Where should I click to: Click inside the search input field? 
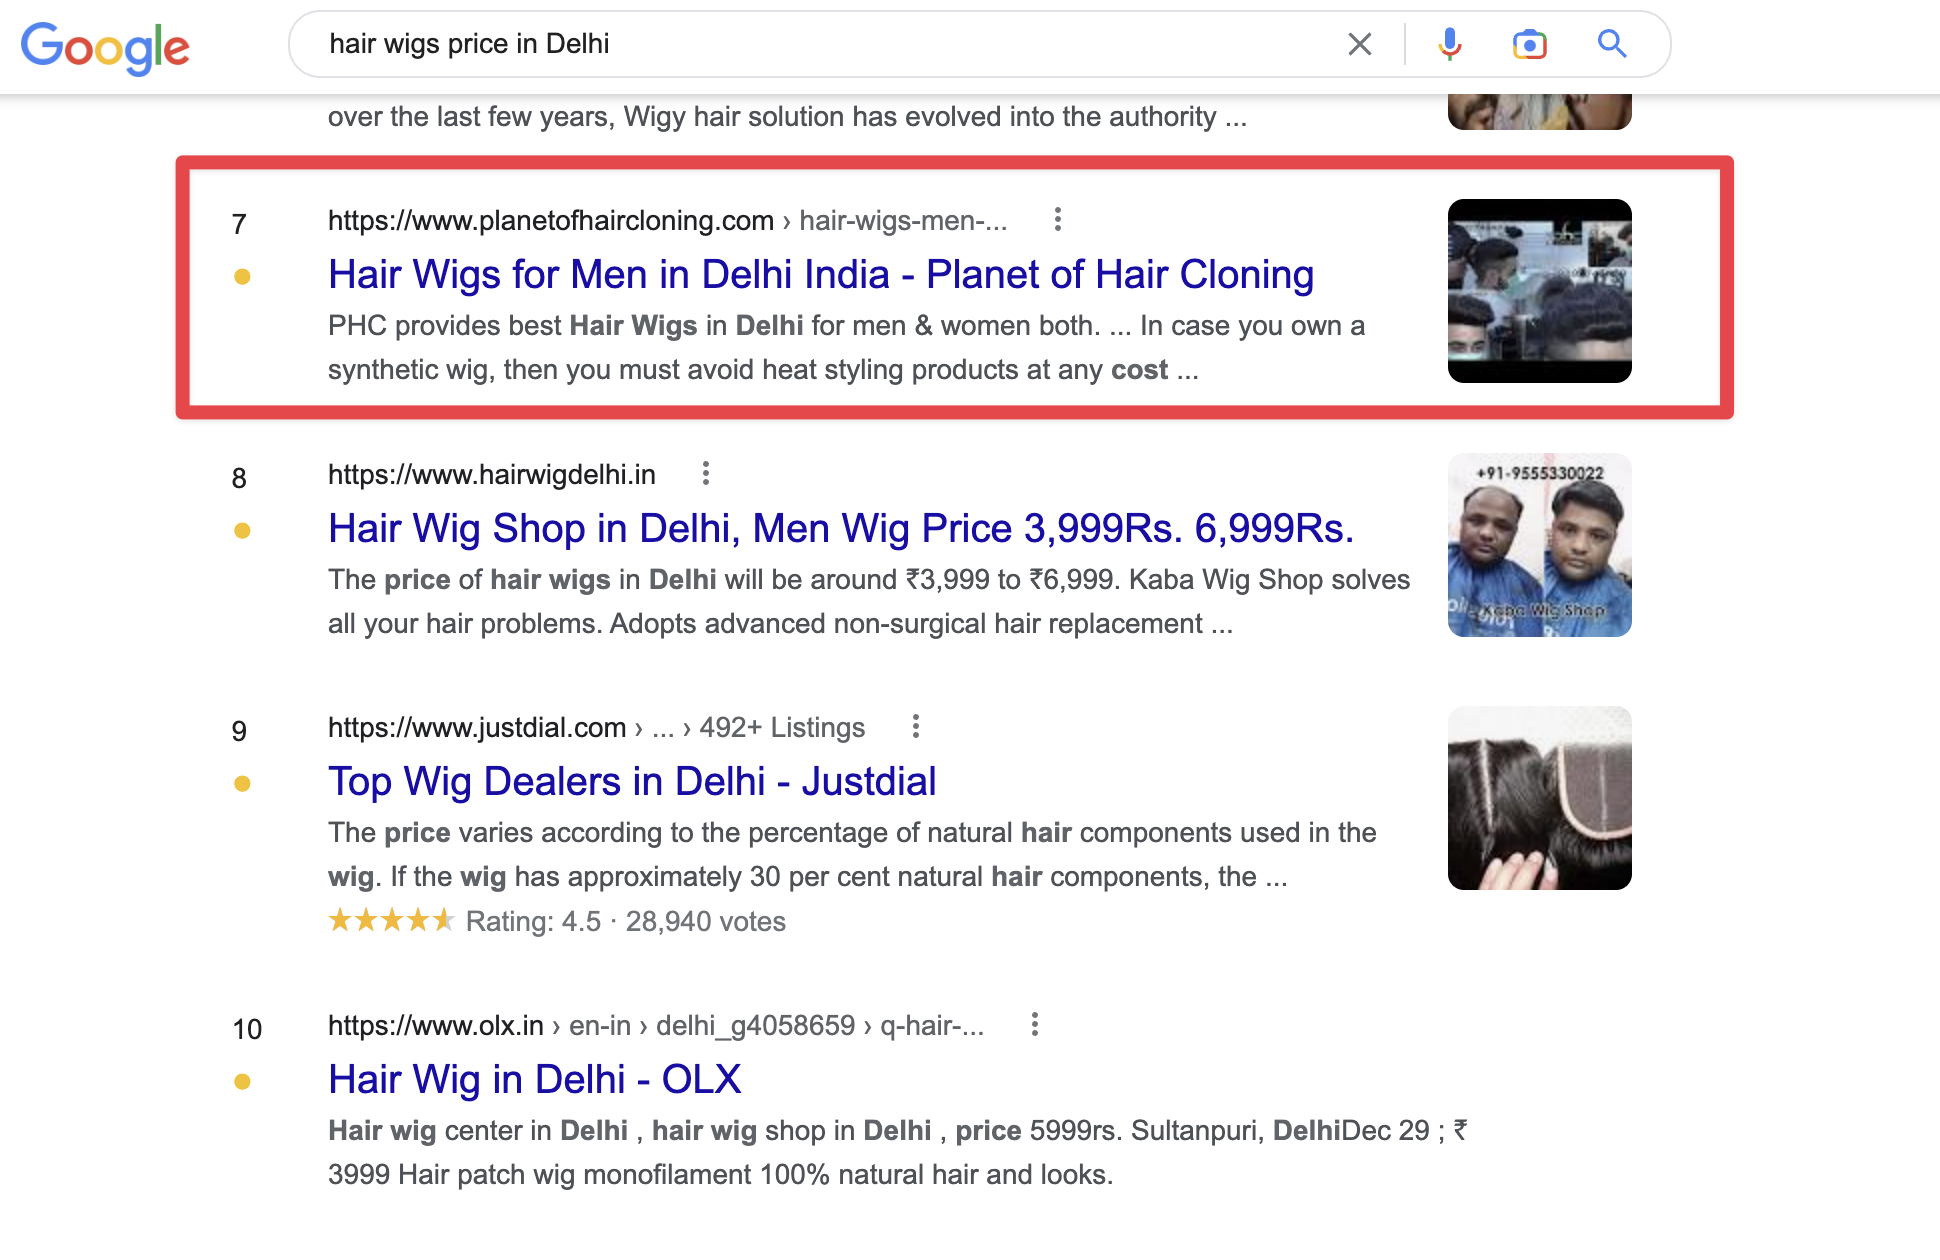(800, 44)
